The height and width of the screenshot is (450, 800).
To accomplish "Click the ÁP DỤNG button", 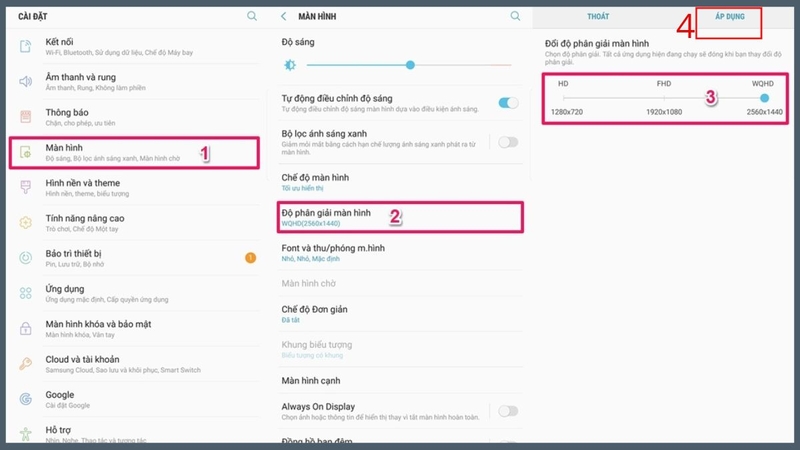I will [730, 16].
